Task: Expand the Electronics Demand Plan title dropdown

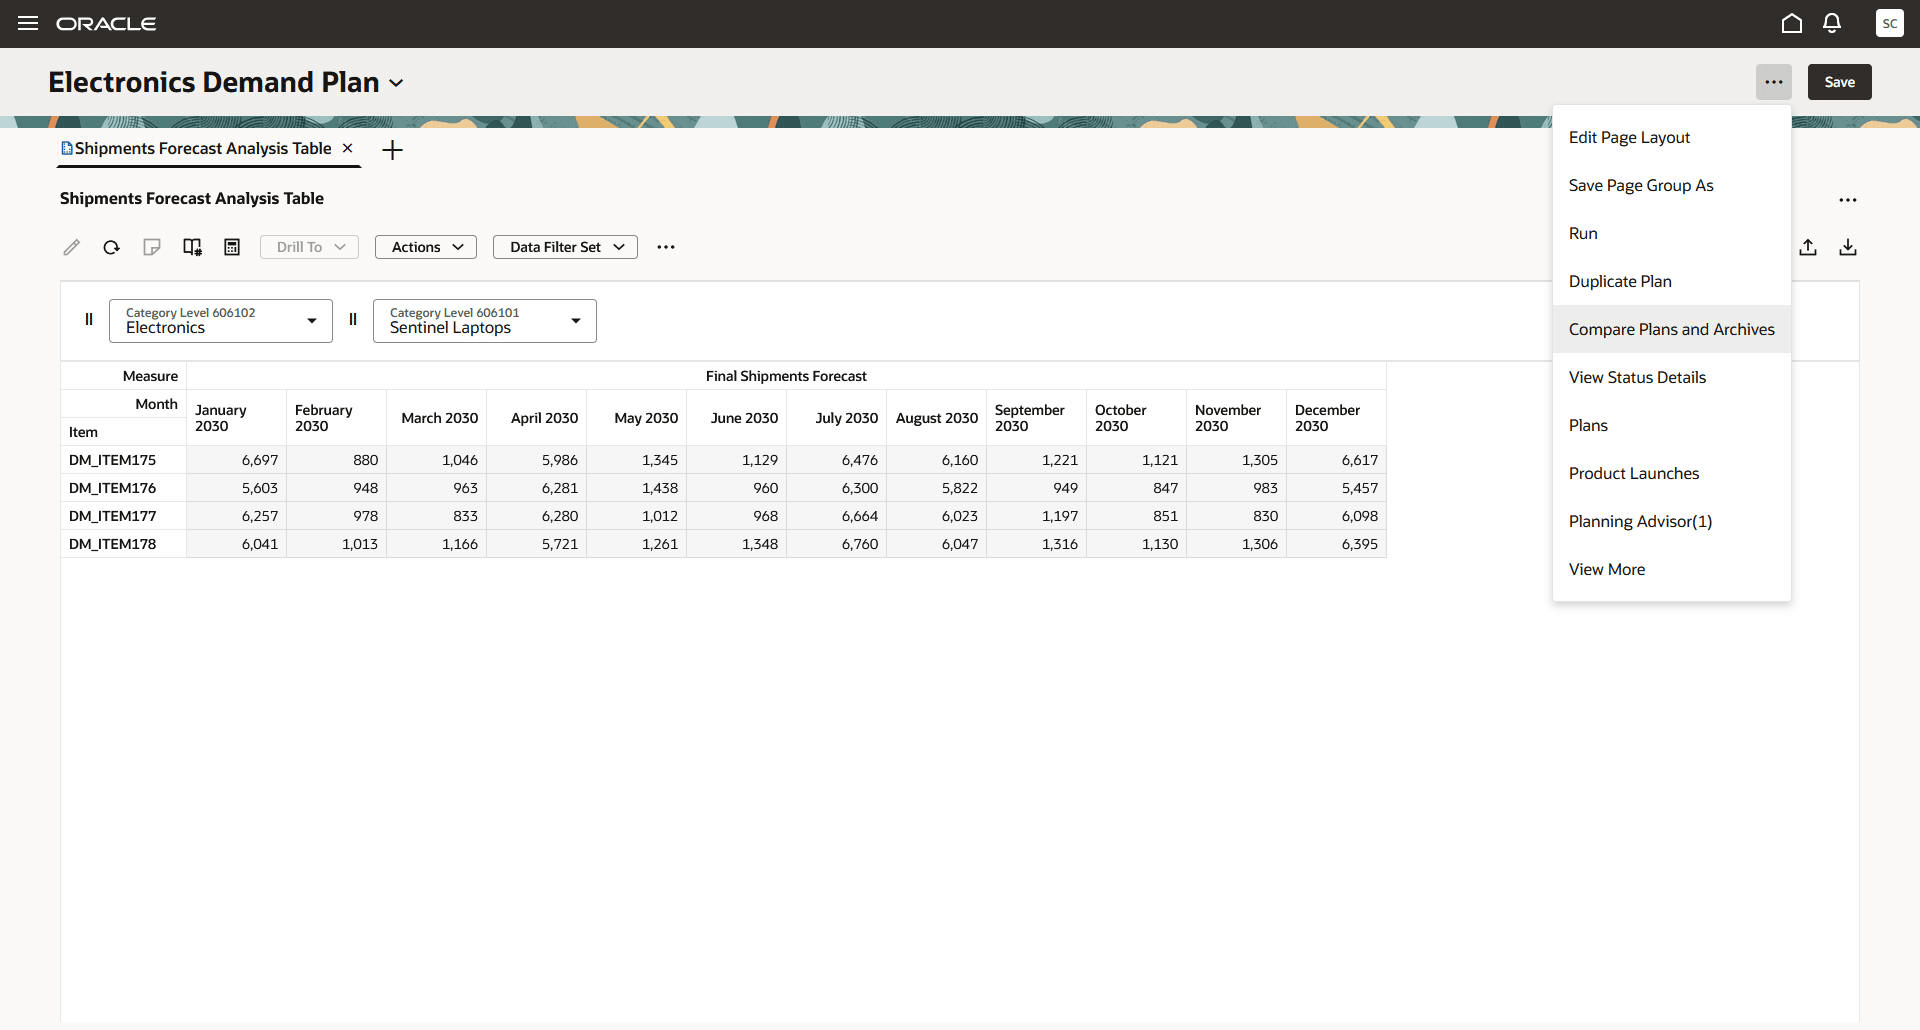Action: pyautogui.click(x=397, y=83)
